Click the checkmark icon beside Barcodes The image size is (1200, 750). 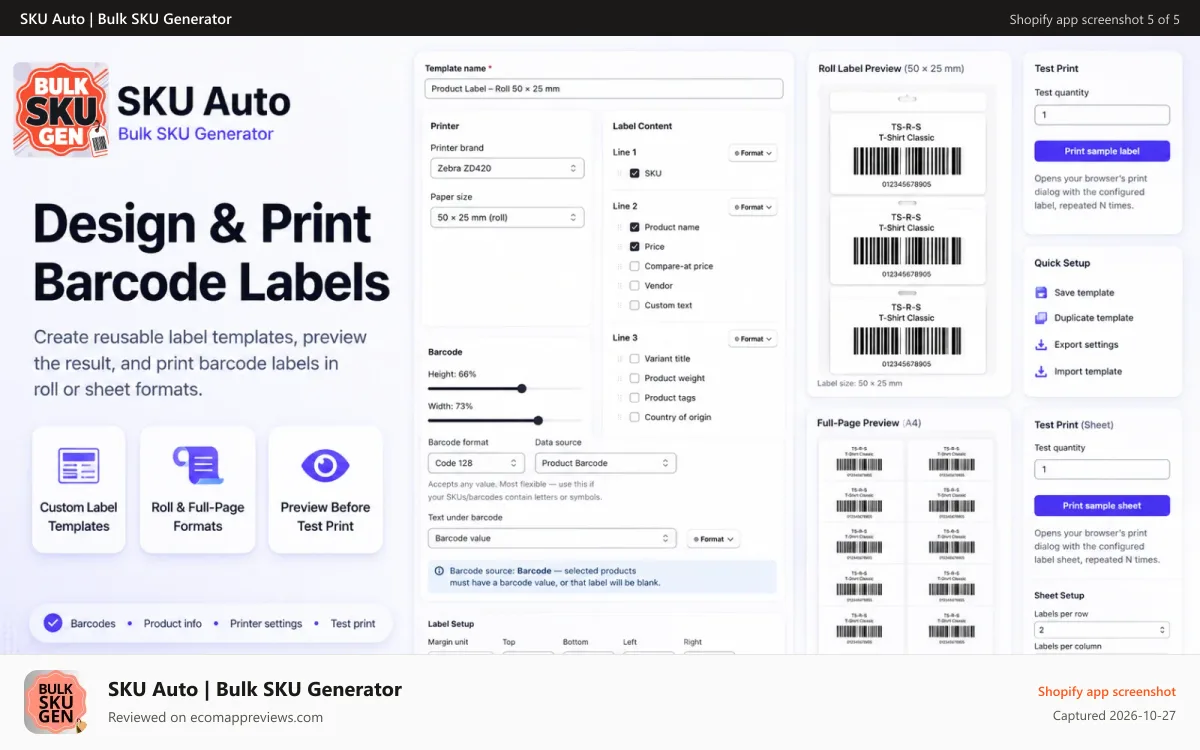(53, 623)
